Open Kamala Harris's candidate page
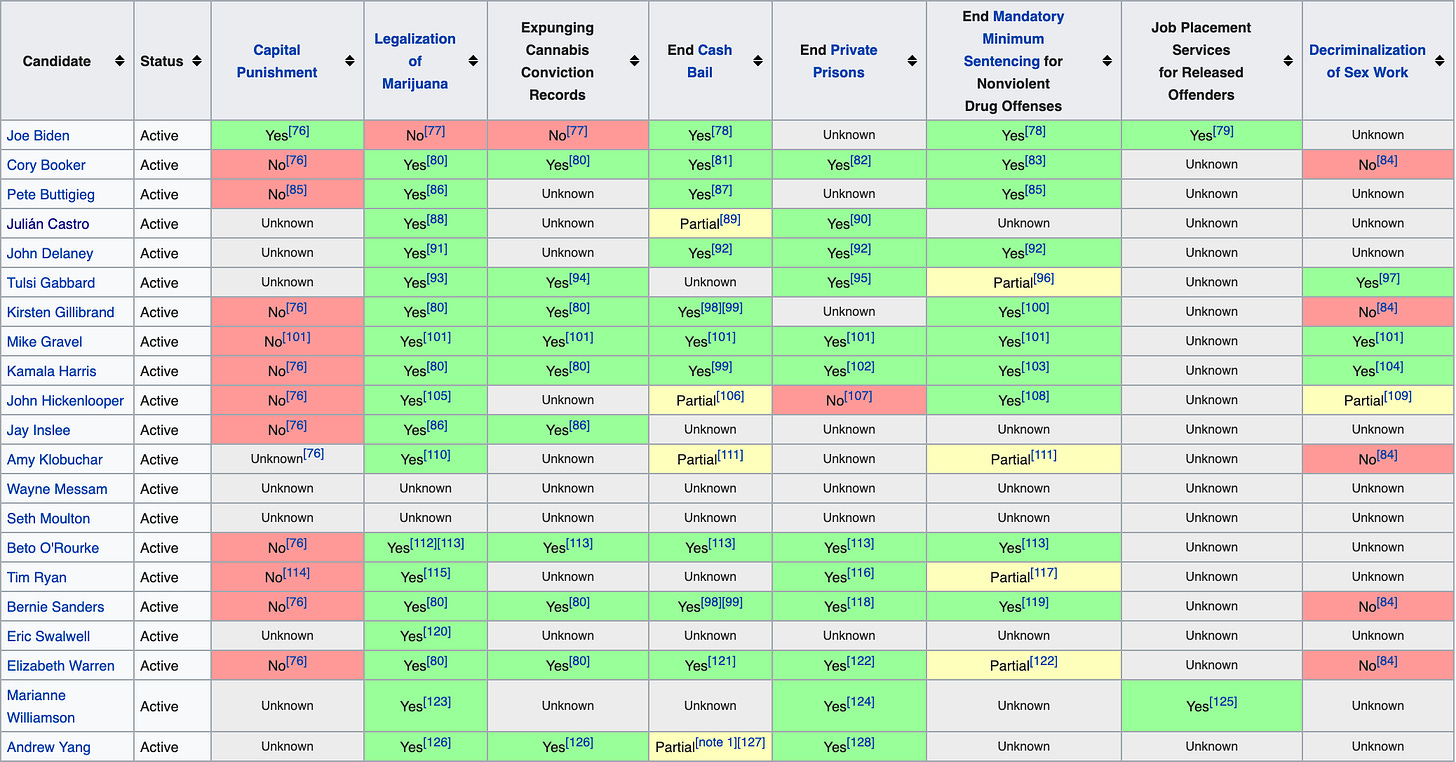Viewport: 1456px width, 762px height. [52, 371]
